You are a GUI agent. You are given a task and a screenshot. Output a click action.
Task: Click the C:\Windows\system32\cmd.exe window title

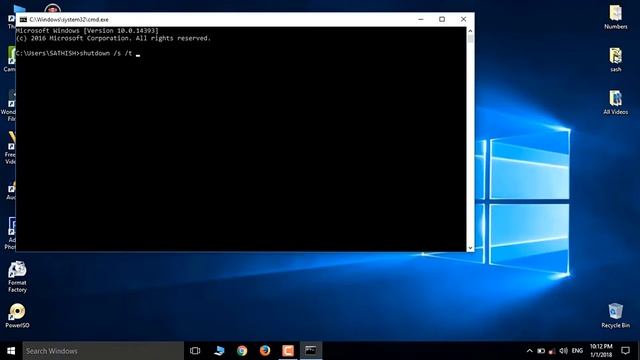[69, 20]
